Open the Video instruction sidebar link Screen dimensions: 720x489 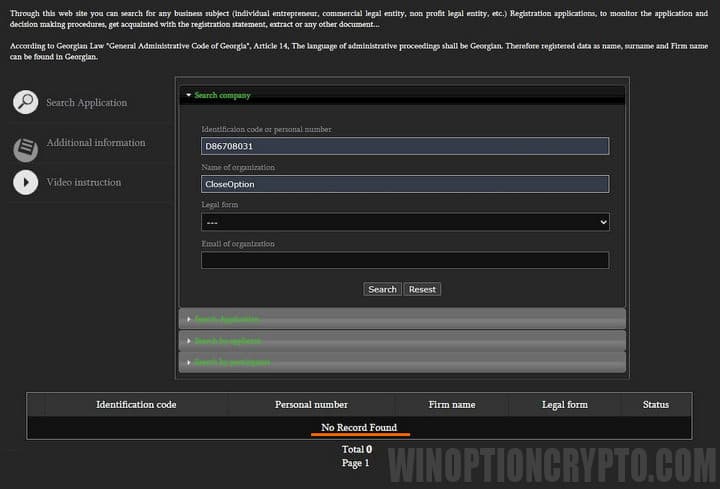(83, 182)
